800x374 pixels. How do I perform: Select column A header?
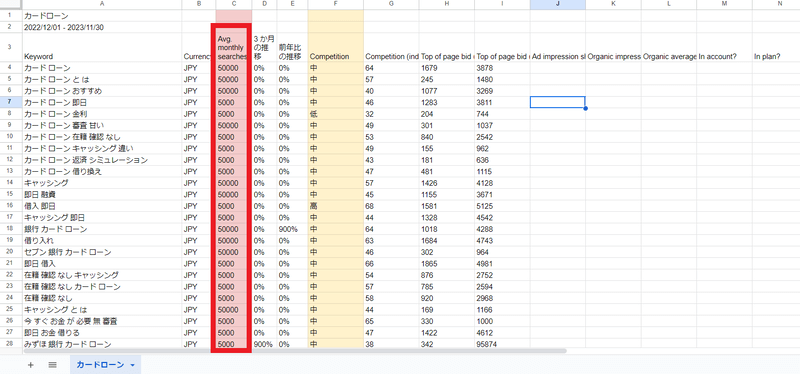pyautogui.click(x=103, y=4)
